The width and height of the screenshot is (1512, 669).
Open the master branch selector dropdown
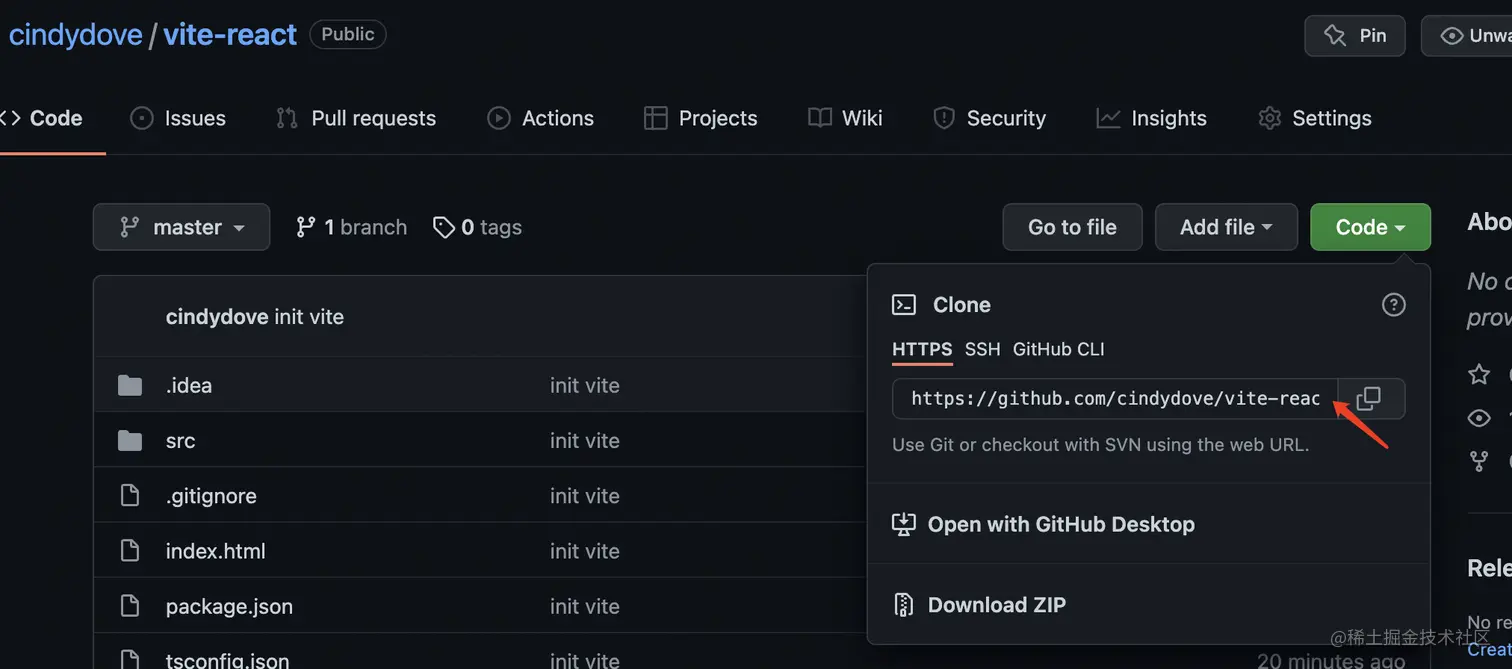click(181, 227)
